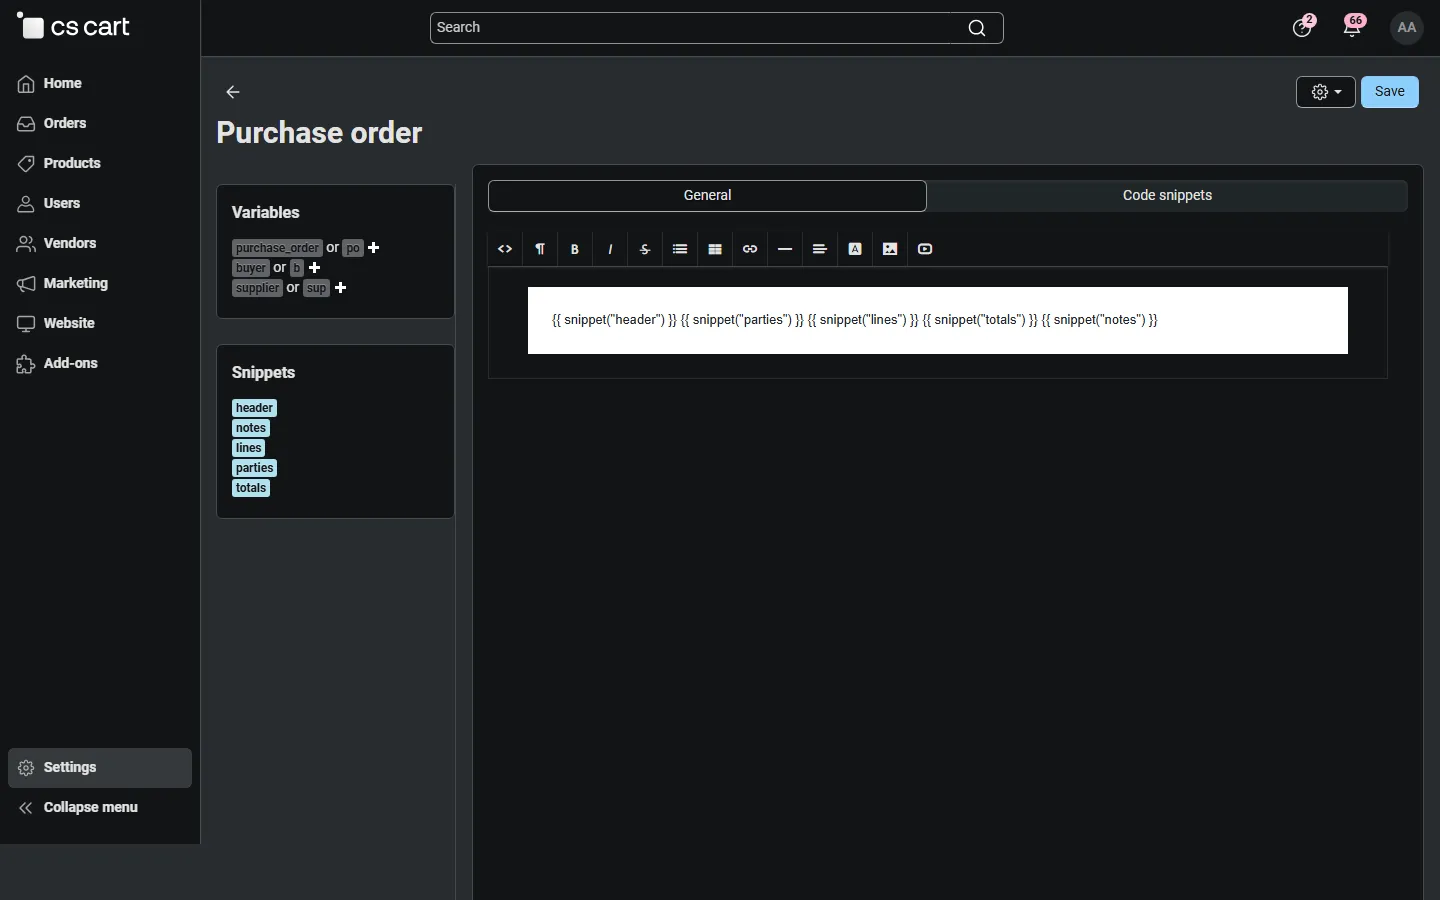The image size is (1440, 900).
Task: Expand the purchase_order variable with plus
Action: point(375,248)
